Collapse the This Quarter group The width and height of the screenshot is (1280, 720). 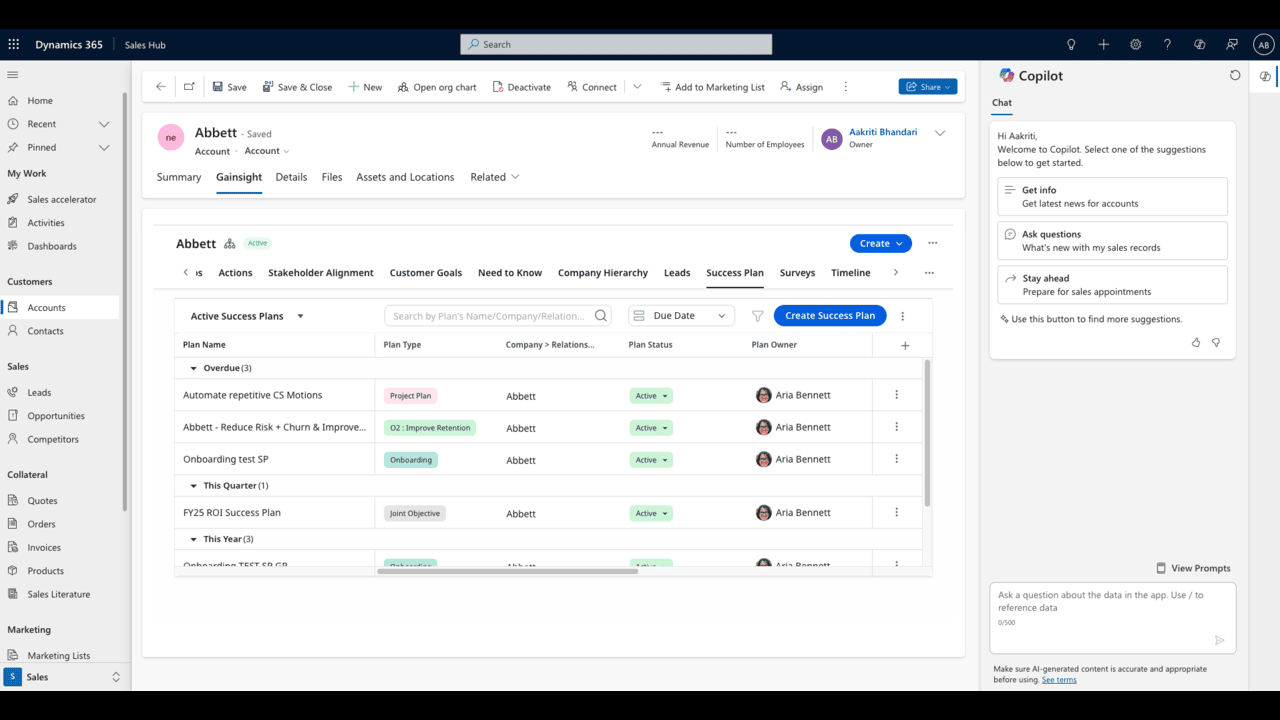(194, 486)
